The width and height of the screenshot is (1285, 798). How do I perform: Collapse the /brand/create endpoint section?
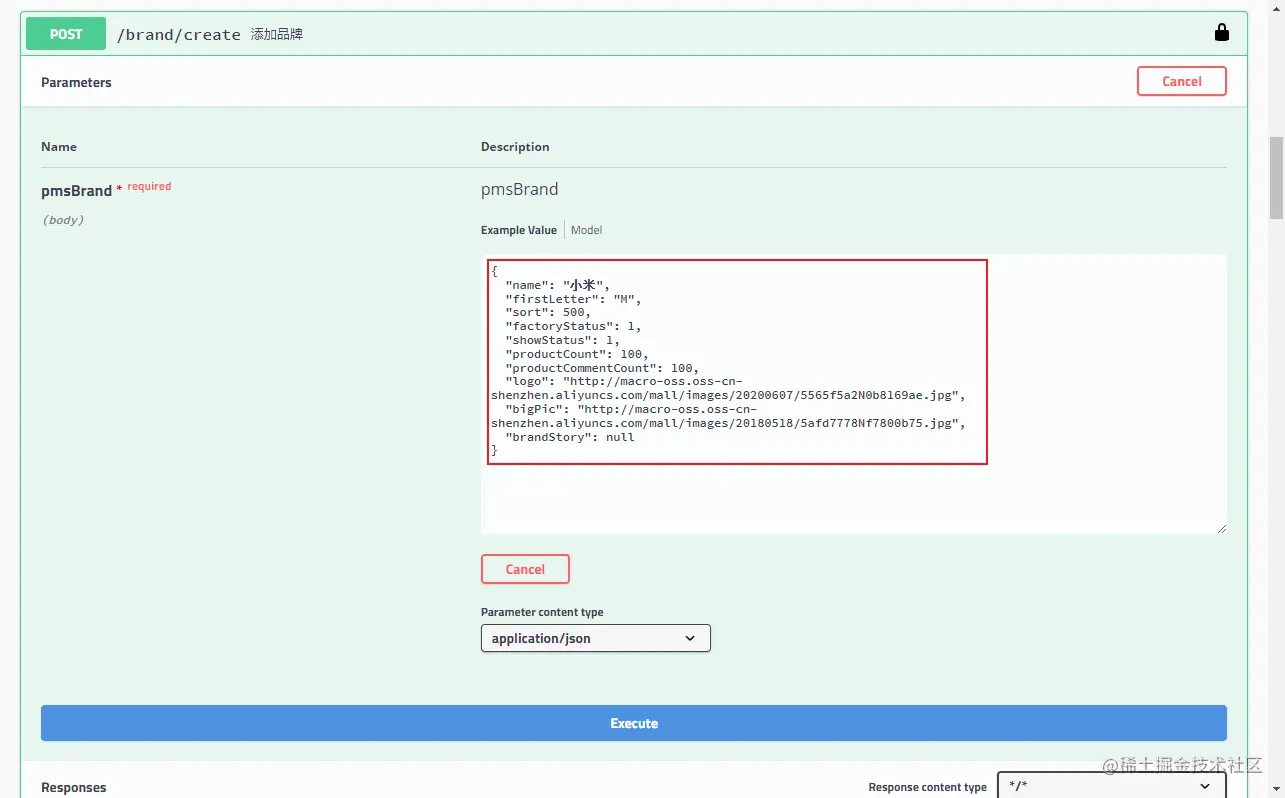[x=178, y=33]
